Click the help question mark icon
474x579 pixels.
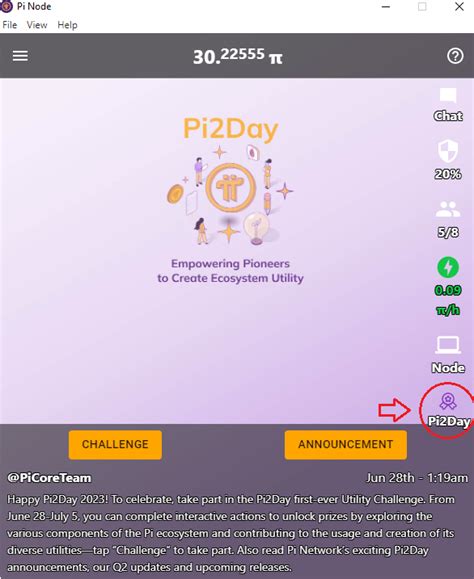click(x=455, y=56)
